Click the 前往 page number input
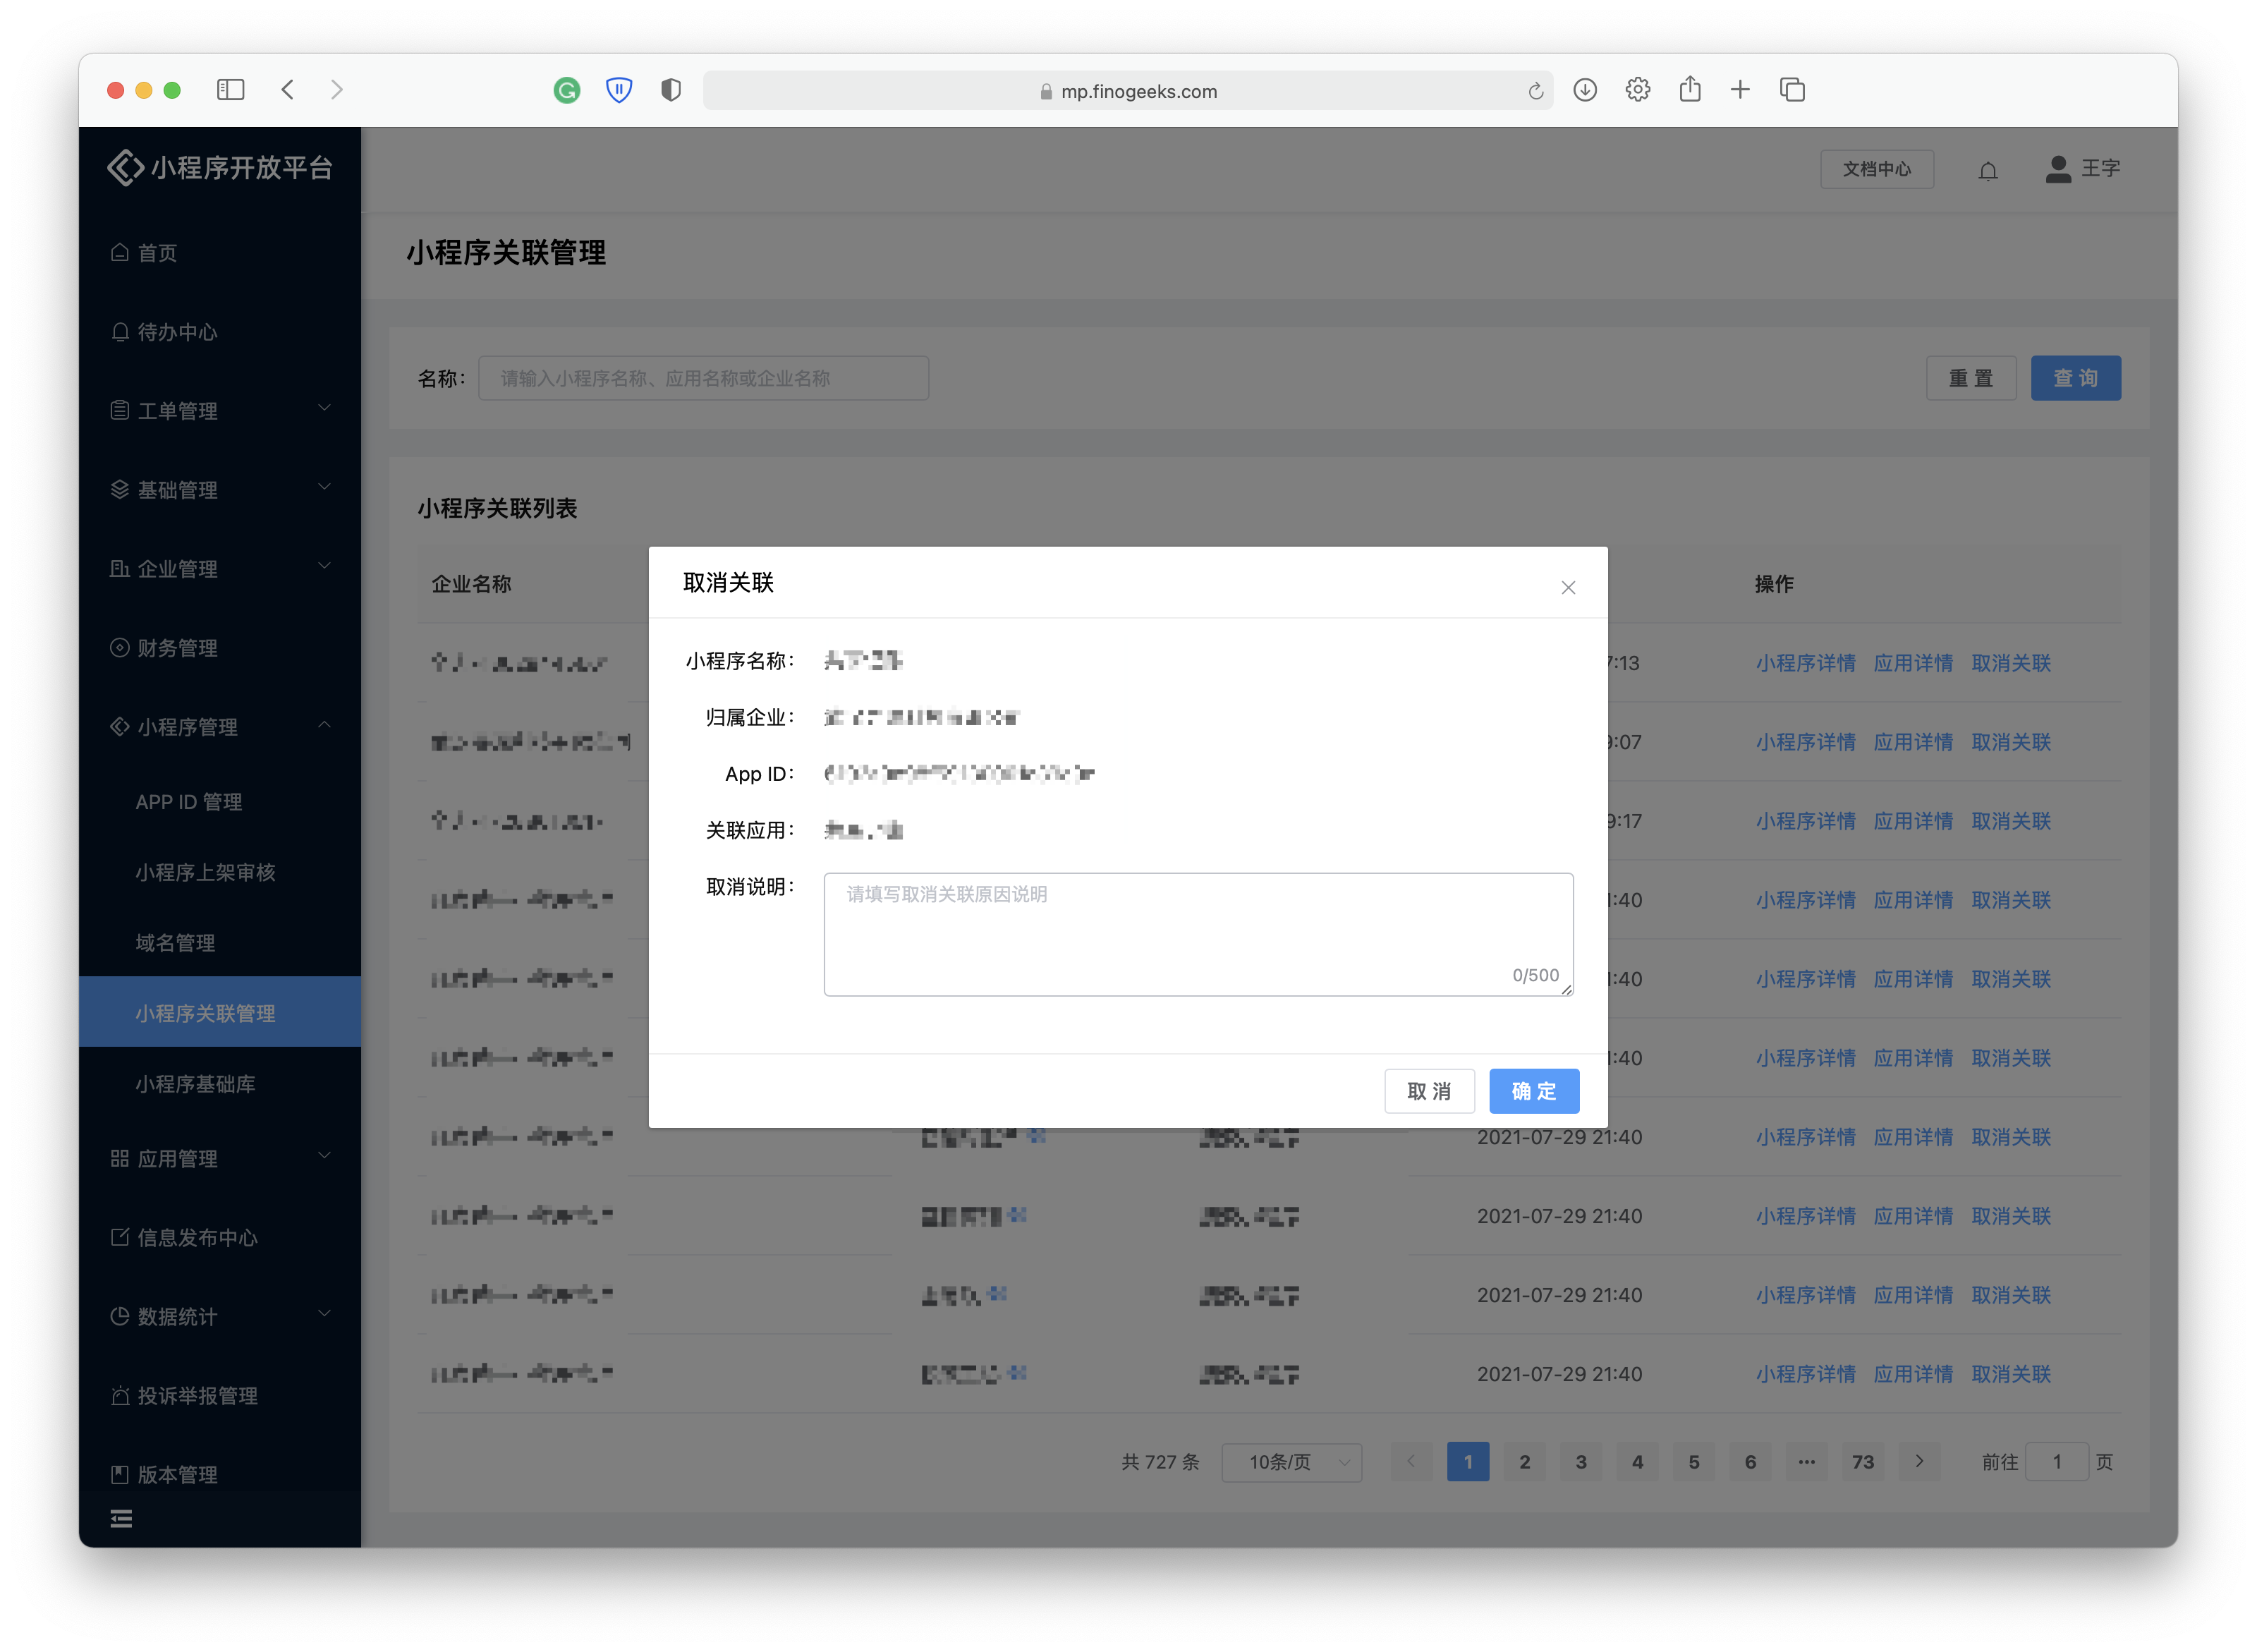 2055,1462
